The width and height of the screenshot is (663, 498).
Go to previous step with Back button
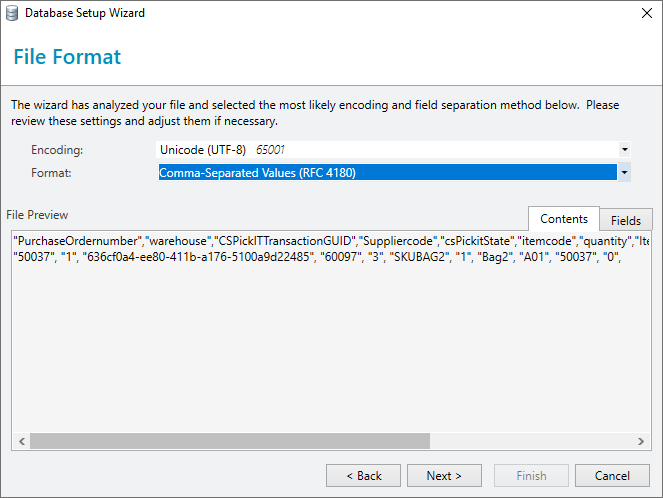(x=363, y=476)
